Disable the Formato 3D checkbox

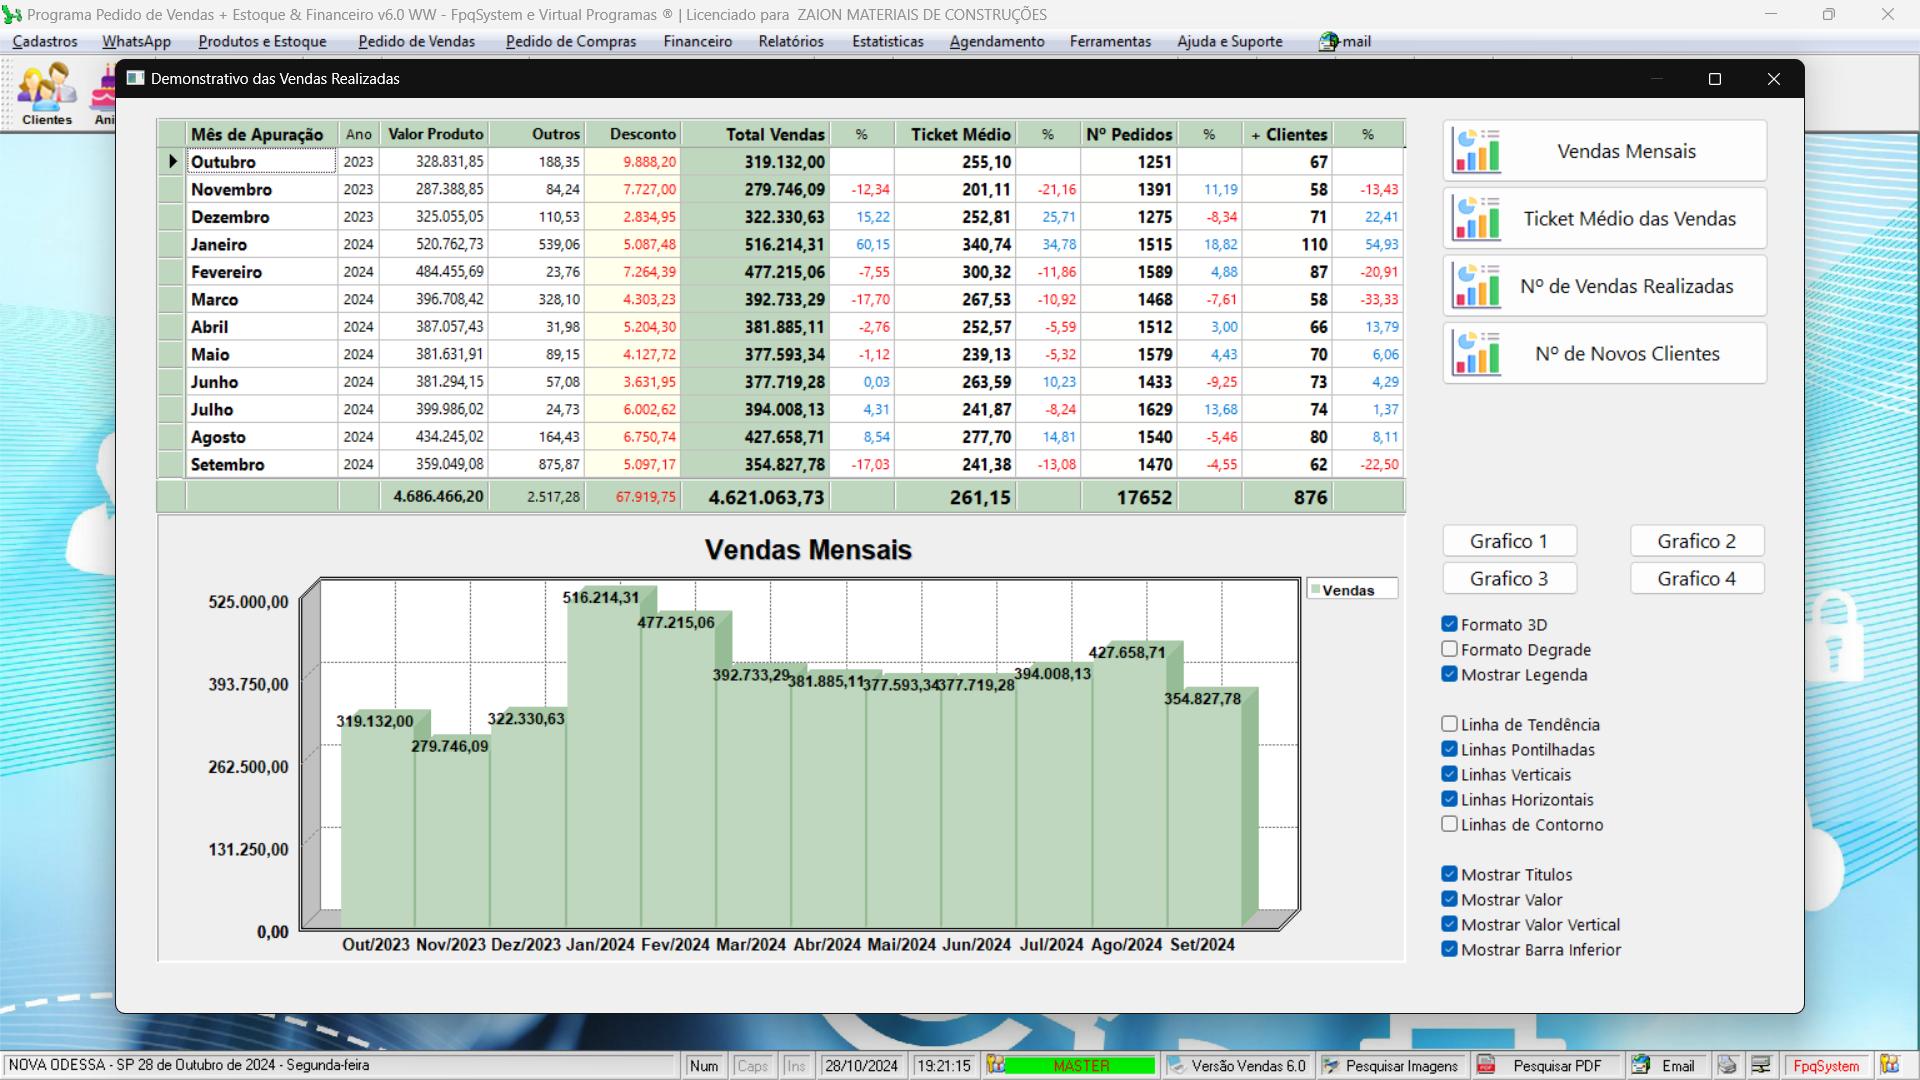pos(1449,624)
